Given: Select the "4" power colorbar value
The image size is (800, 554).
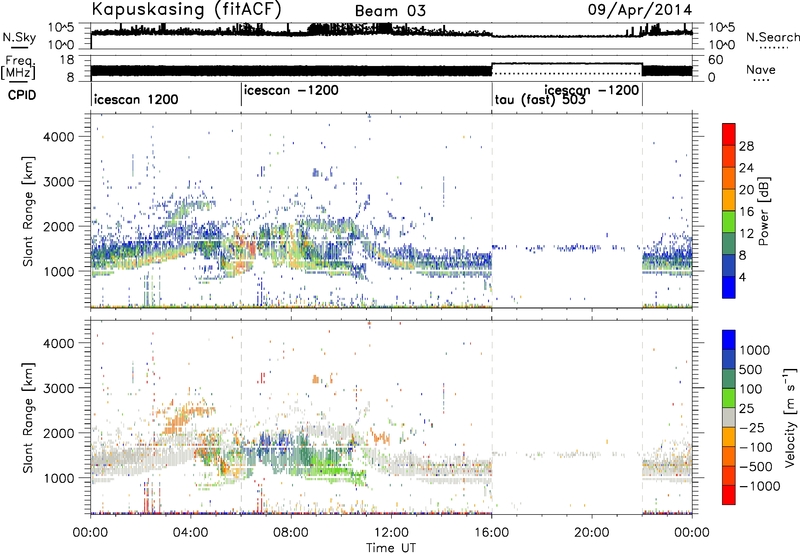Looking at the screenshot, I should pos(743,277).
